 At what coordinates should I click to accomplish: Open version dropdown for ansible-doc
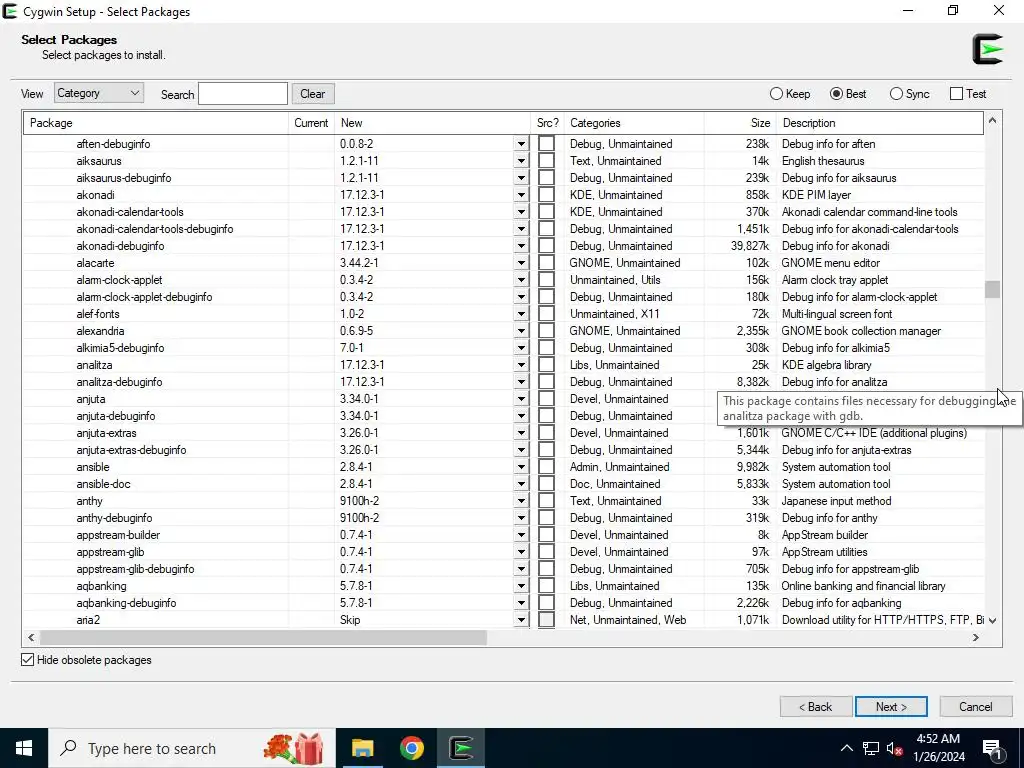pyautogui.click(x=521, y=484)
